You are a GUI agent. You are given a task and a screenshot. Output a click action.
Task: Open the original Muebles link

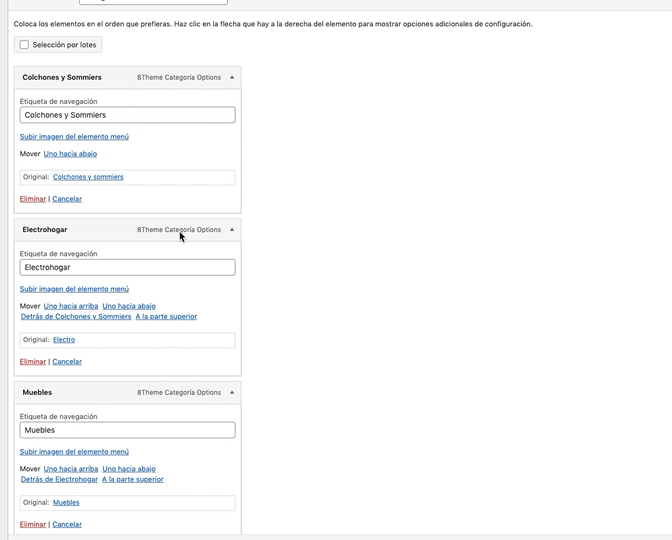(x=66, y=503)
